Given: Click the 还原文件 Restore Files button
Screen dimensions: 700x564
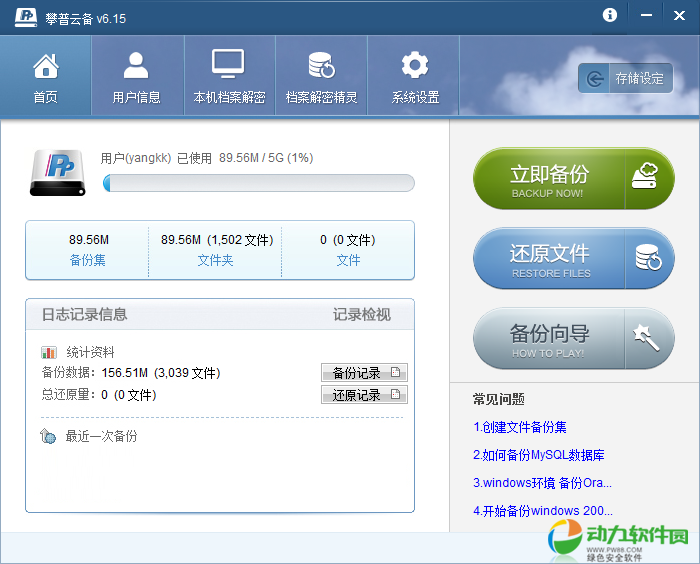Looking at the screenshot, I should pos(573,259).
